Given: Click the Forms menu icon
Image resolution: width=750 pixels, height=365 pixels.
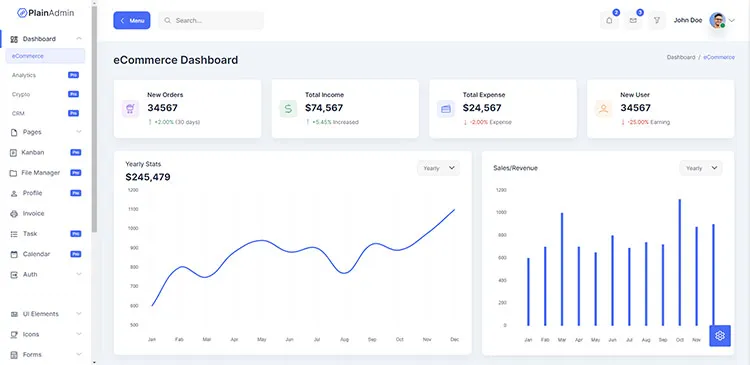Looking at the screenshot, I should pos(14,355).
